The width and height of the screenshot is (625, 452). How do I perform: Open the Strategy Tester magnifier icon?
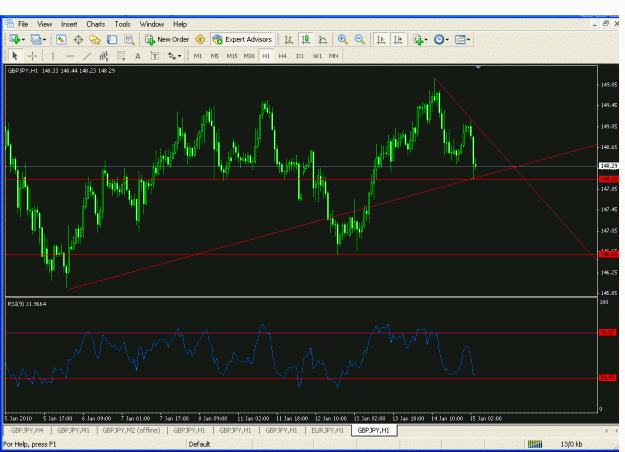click(x=129, y=39)
